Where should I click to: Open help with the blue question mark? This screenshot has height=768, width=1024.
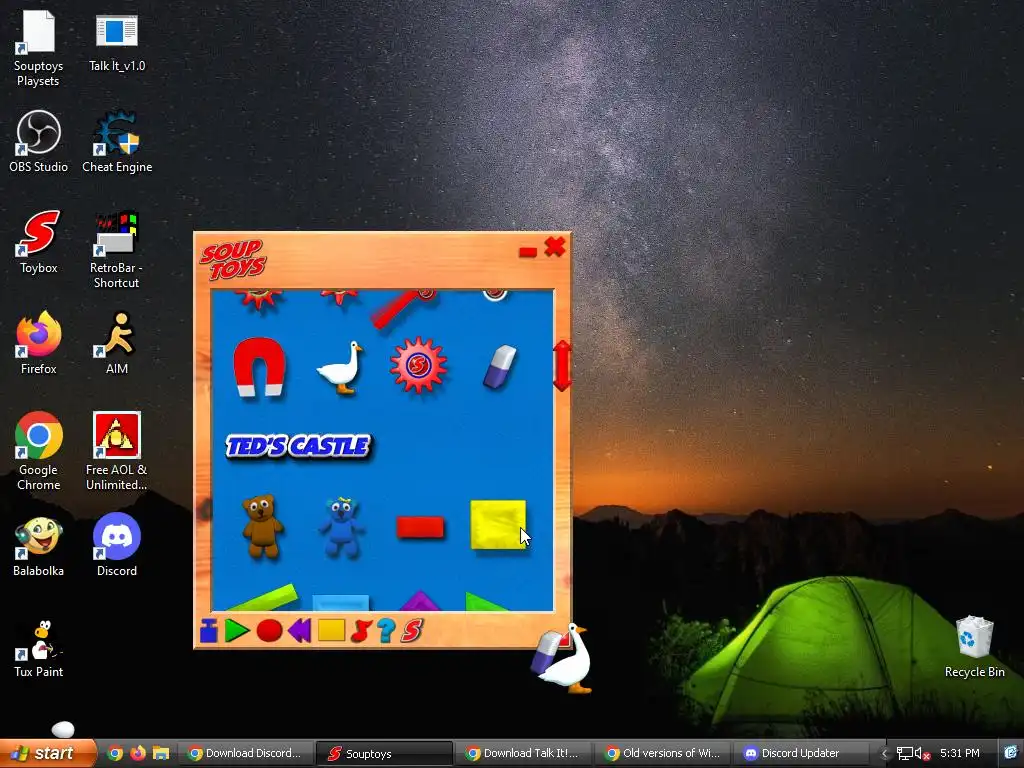click(x=386, y=631)
